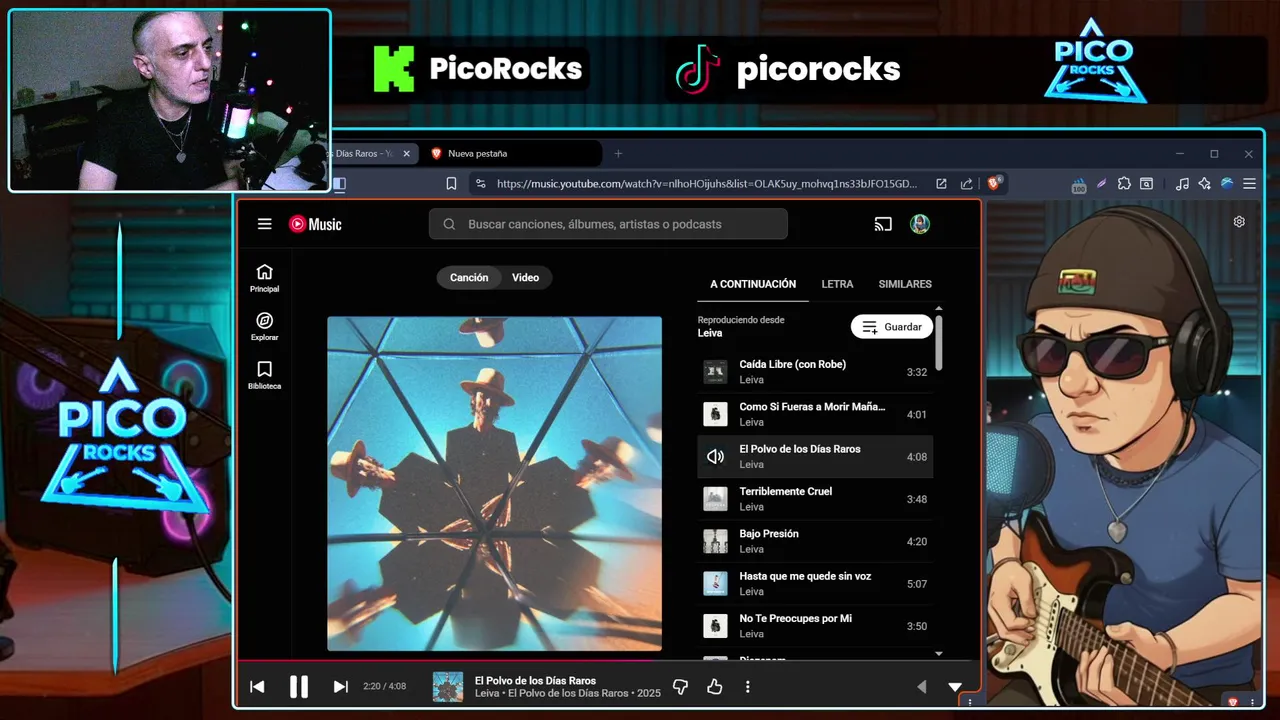
Task: Click the media control music note icon
Action: tap(1182, 184)
